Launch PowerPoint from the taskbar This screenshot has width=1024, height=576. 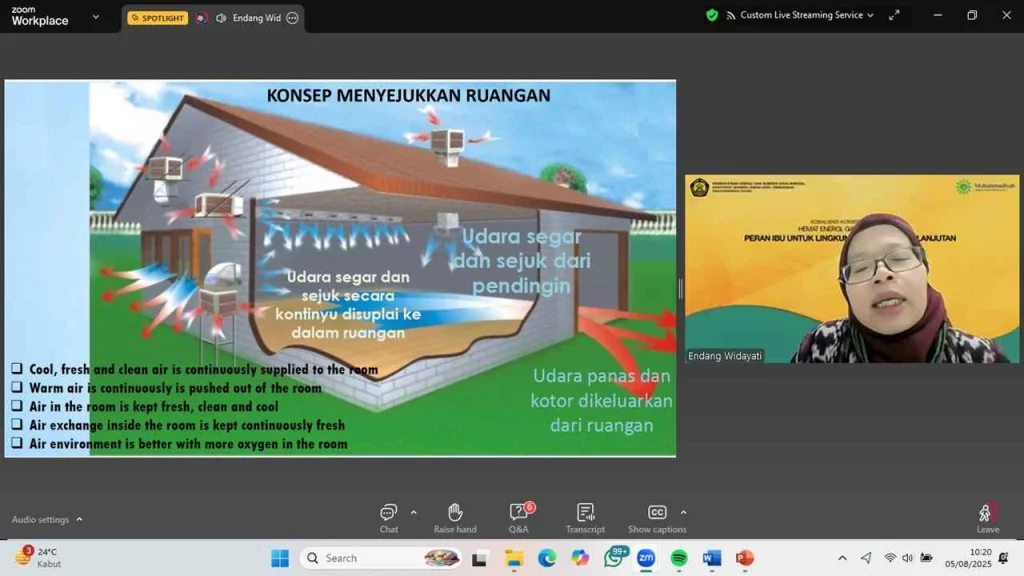(744, 558)
